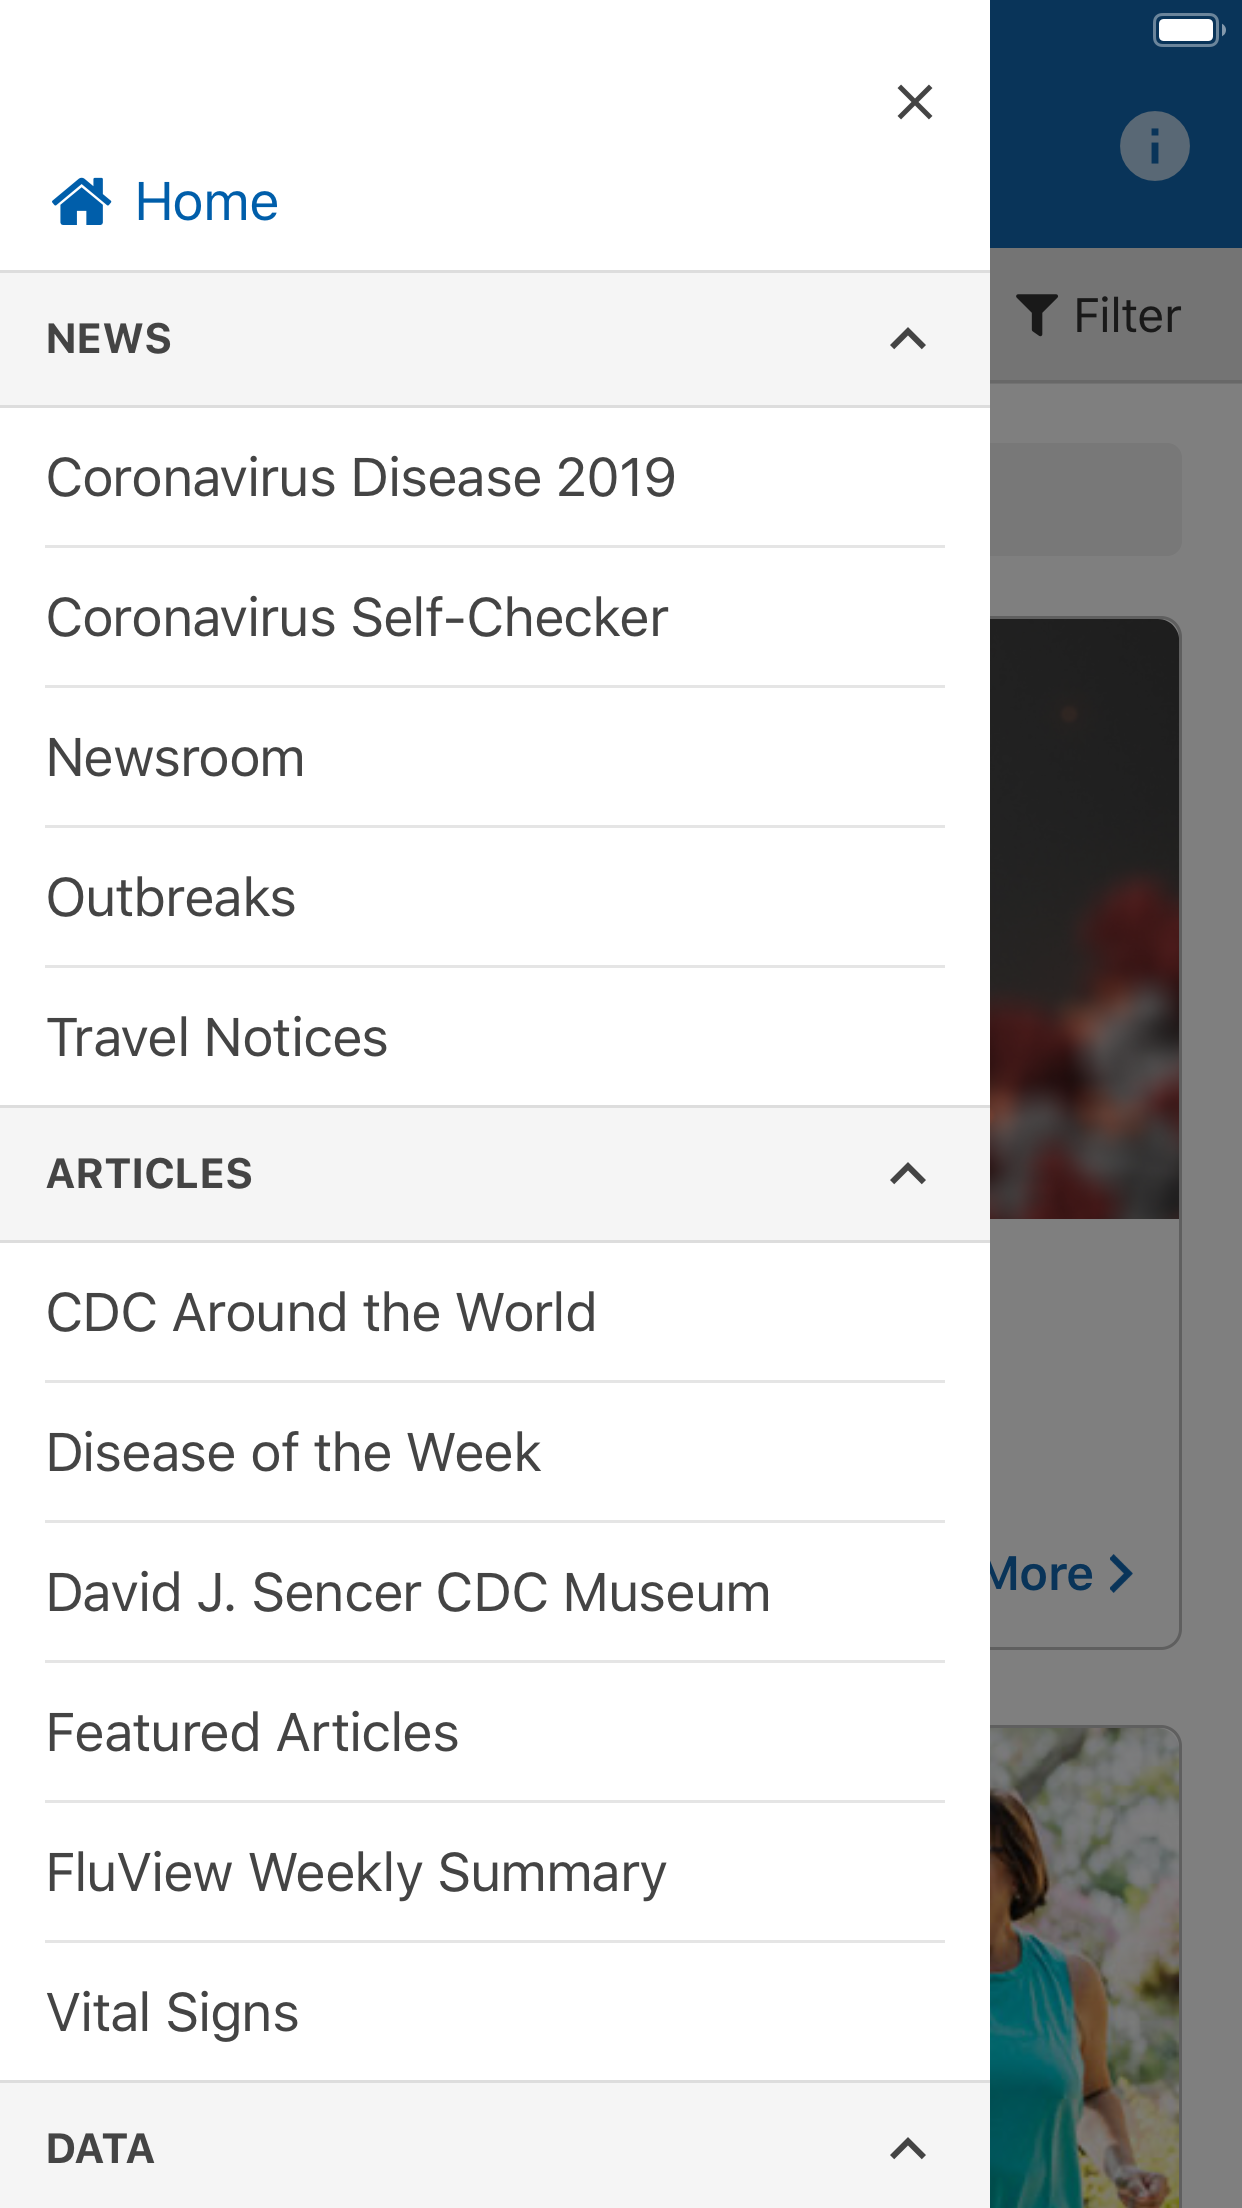Select Vital Signs menu entry

(x=172, y=2012)
